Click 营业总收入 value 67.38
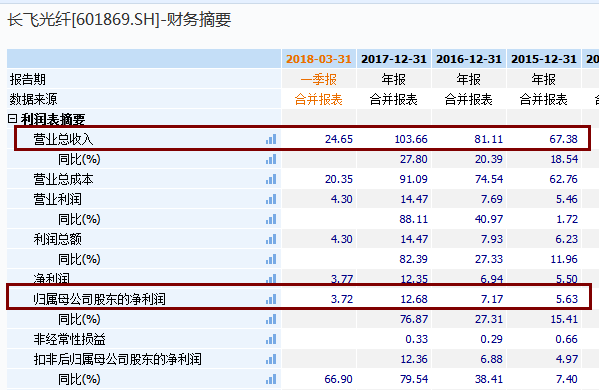The image size is (599, 390). 563,139
